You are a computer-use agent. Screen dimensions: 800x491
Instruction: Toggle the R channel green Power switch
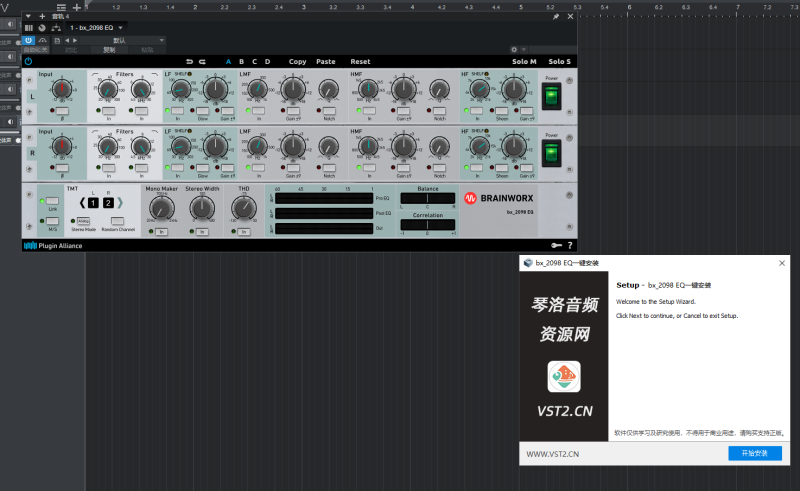551,152
